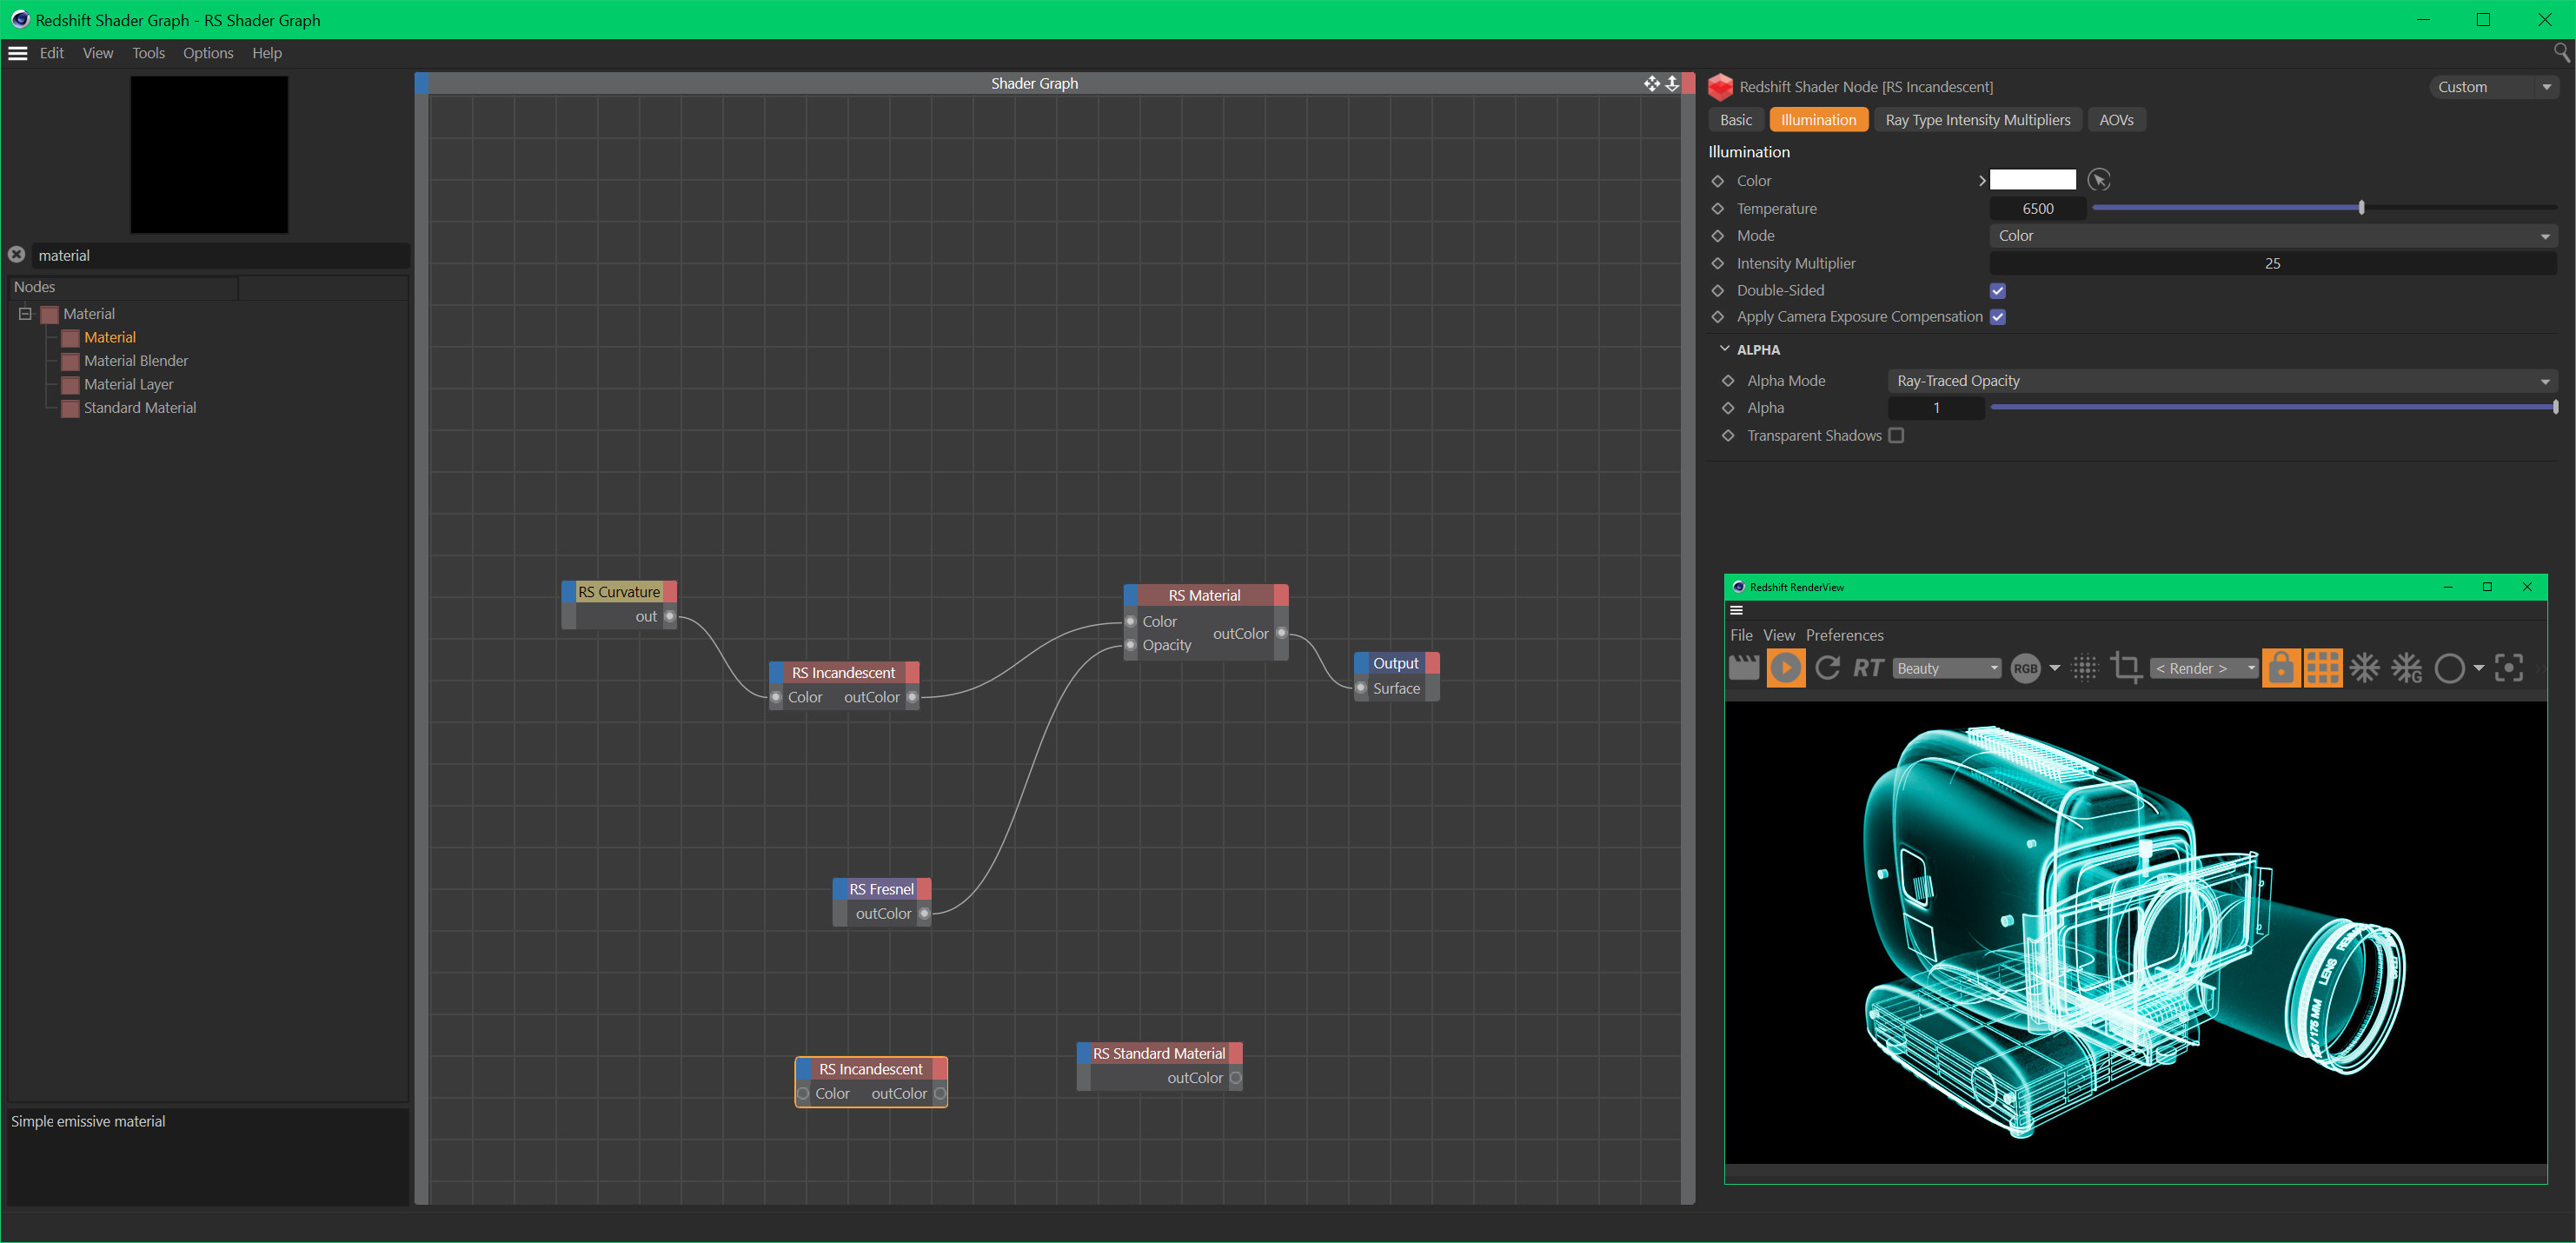Click the RGB channel circle icon

click(2026, 669)
